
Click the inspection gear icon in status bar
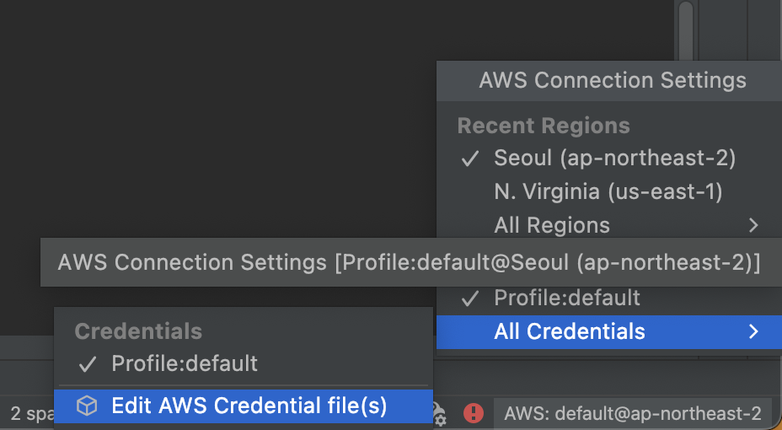coord(440,413)
